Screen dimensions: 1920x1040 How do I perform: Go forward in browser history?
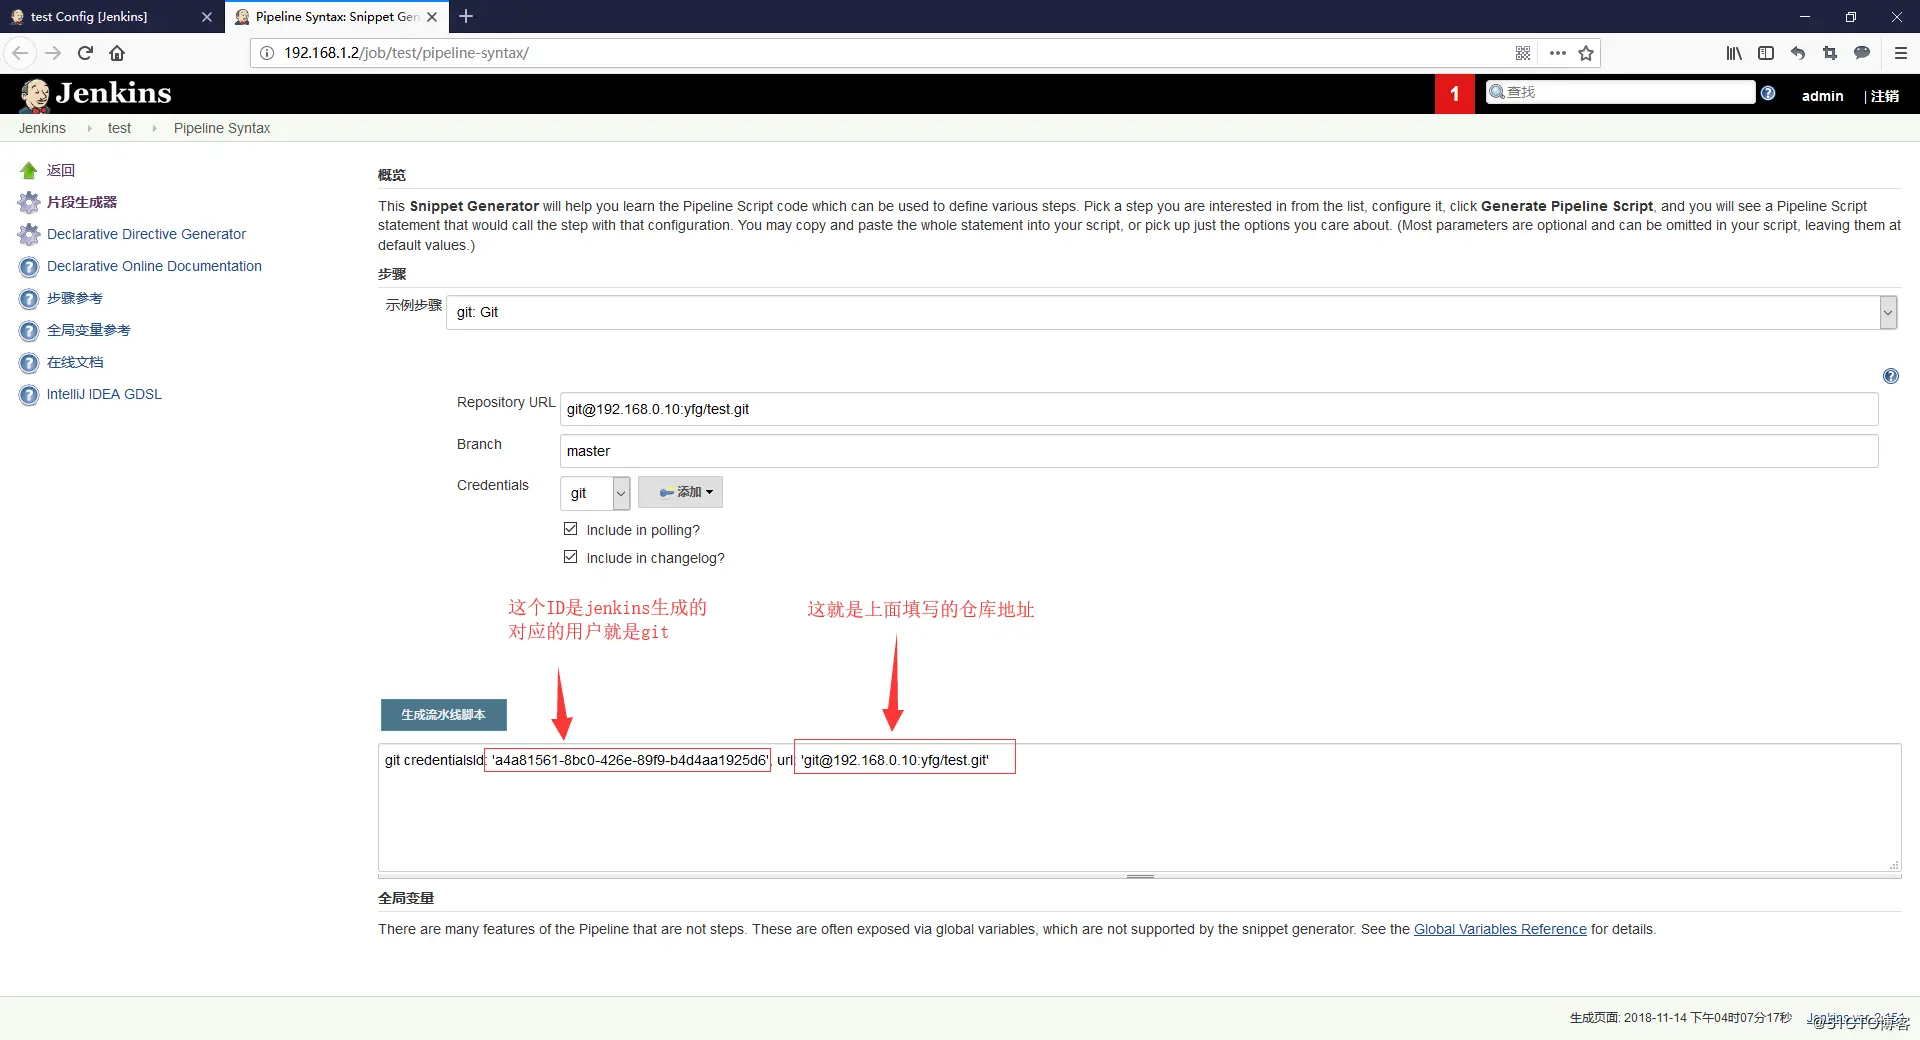click(54, 53)
